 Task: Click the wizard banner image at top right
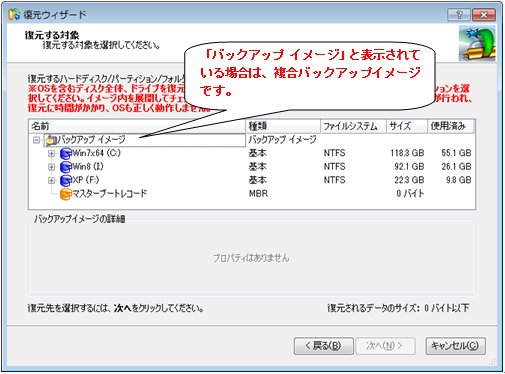click(477, 44)
